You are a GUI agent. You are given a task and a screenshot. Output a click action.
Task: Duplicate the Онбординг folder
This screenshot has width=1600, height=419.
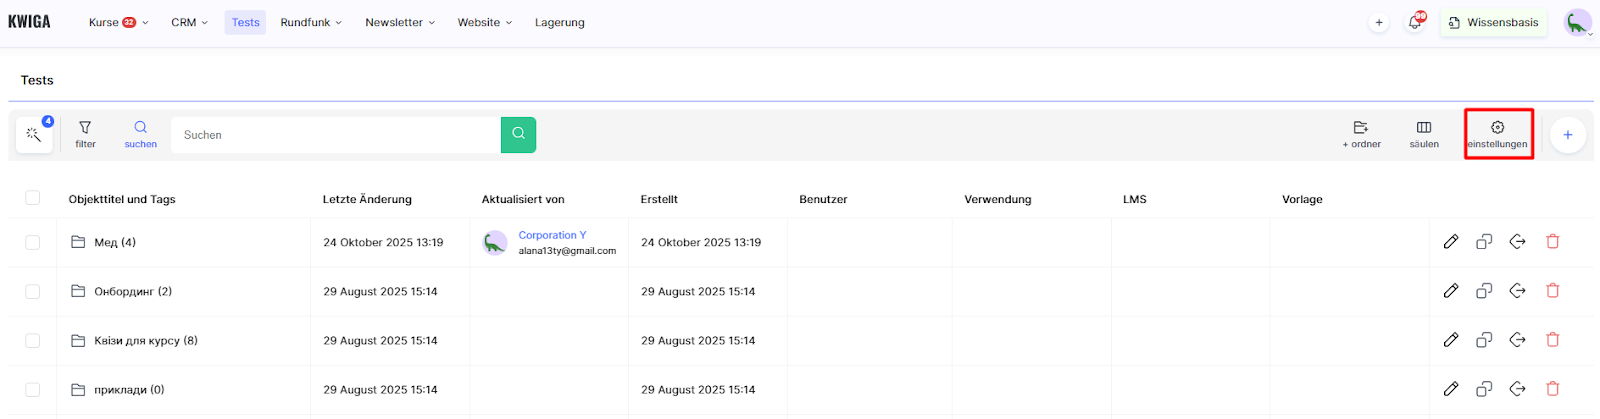click(x=1484, y=291)
